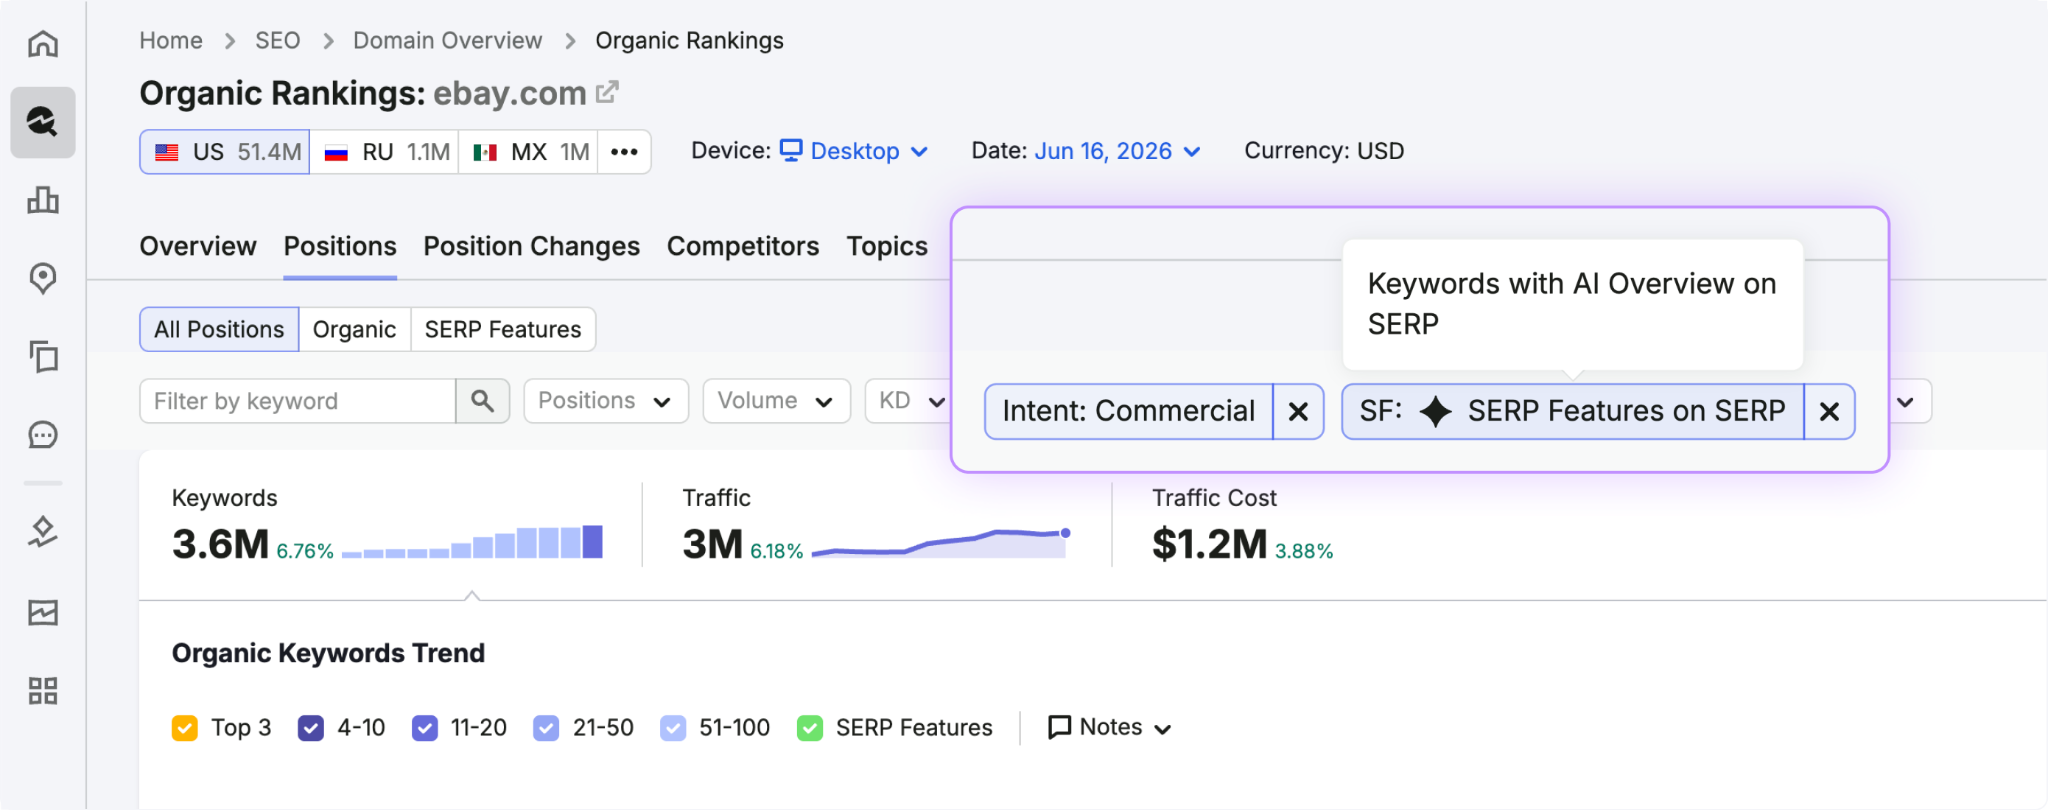Click the keyword search magnifier button
This screenshot has height=810, width=2048.
pyautogui.click(x=483, y=401)
